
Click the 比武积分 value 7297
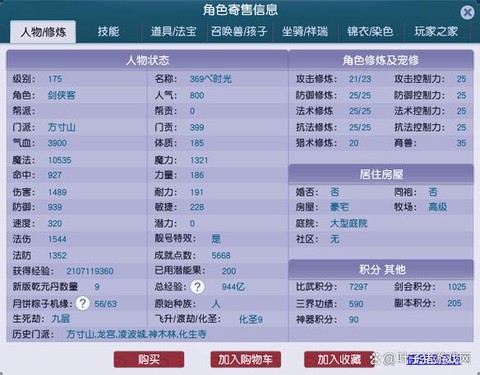358,287
